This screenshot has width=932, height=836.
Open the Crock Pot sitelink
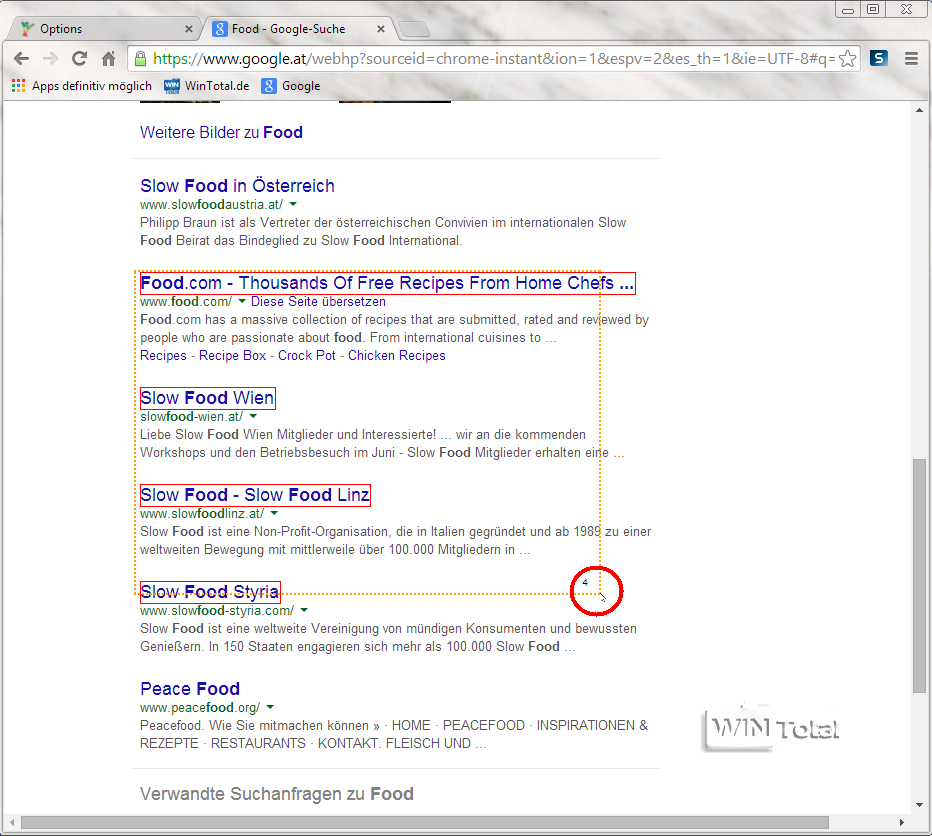click(x=307, y=355)
